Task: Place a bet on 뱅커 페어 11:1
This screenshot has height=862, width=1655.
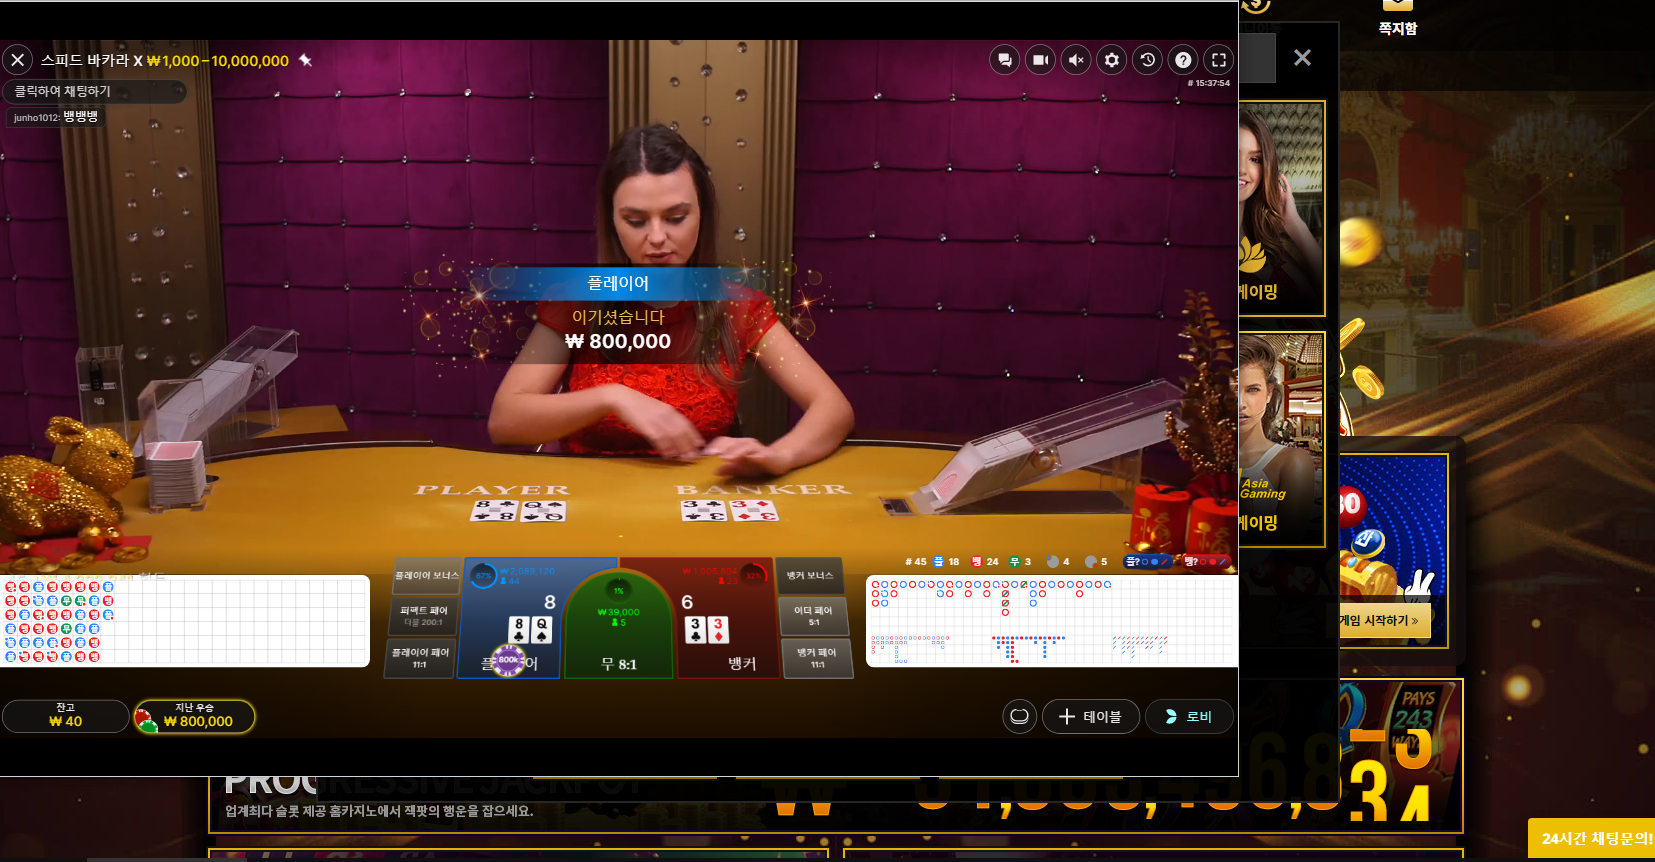Action: (817, 658)
